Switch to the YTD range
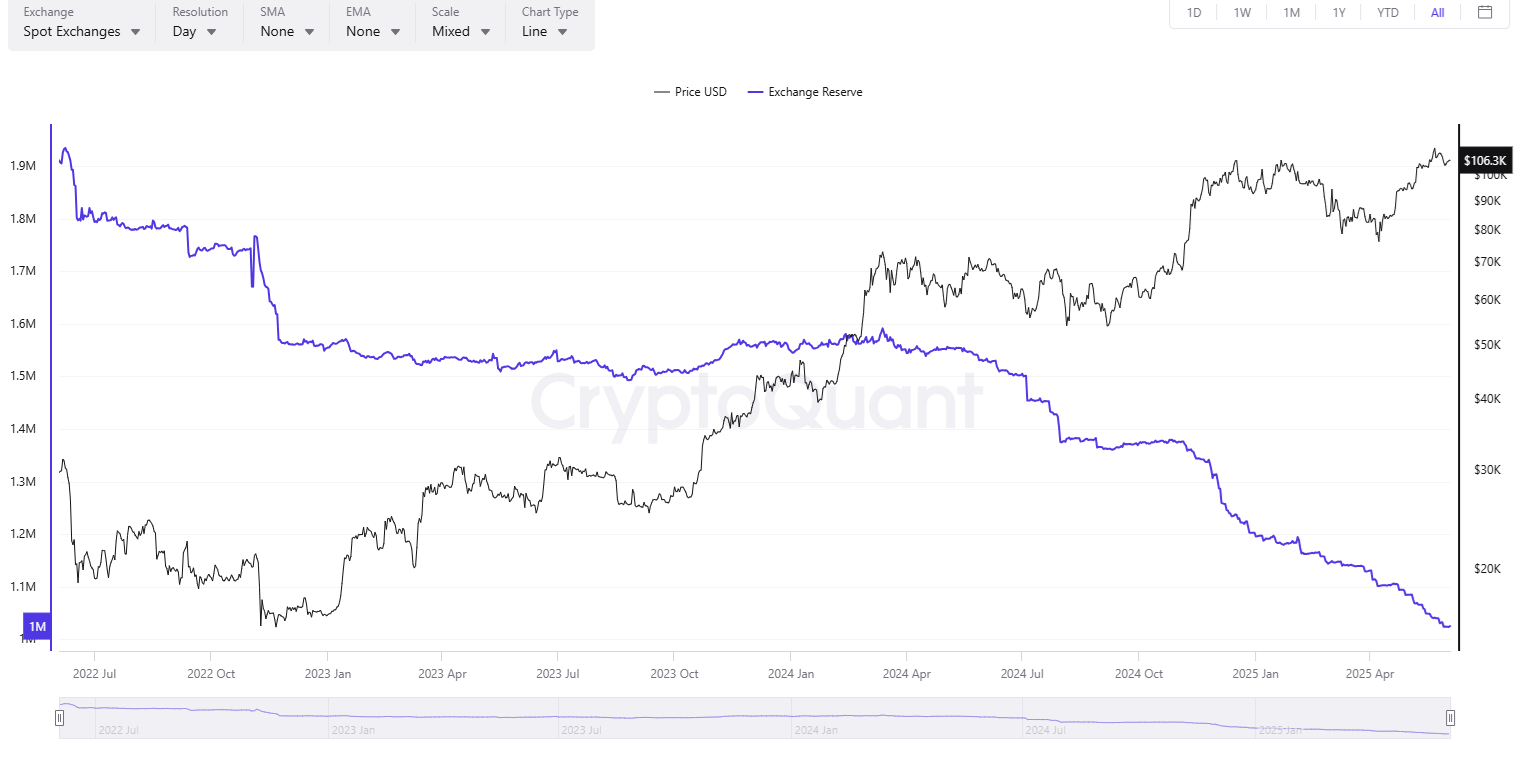 pos(1388,13)
